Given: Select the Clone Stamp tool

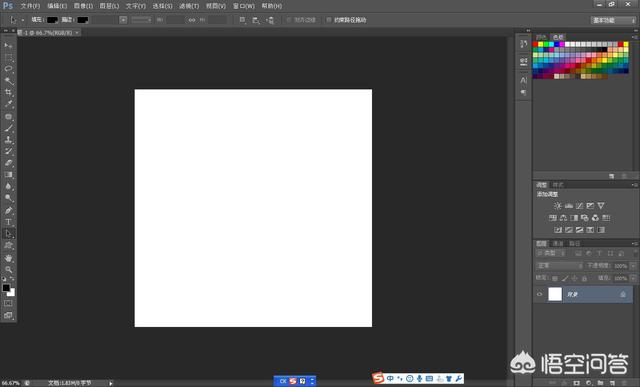Looking at the screenshot, I should 8,140.
